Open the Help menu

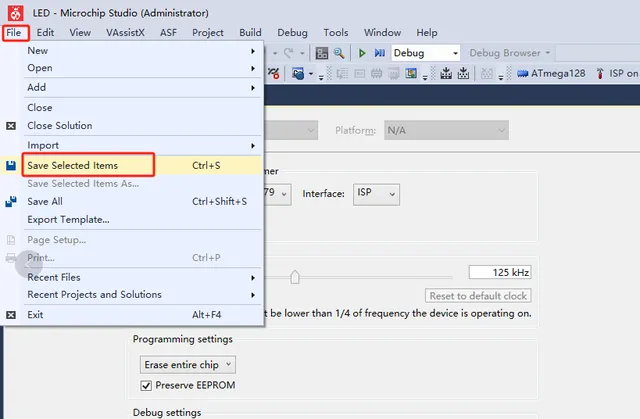(427, 33)
